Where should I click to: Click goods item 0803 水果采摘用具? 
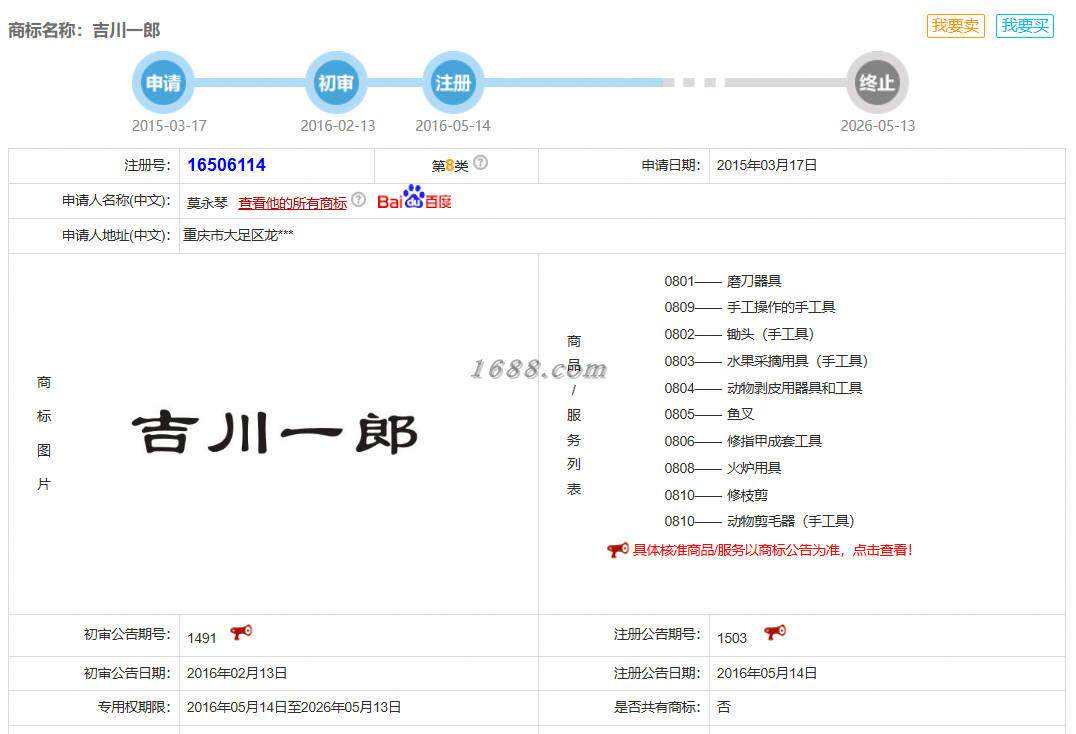(767, 361)
